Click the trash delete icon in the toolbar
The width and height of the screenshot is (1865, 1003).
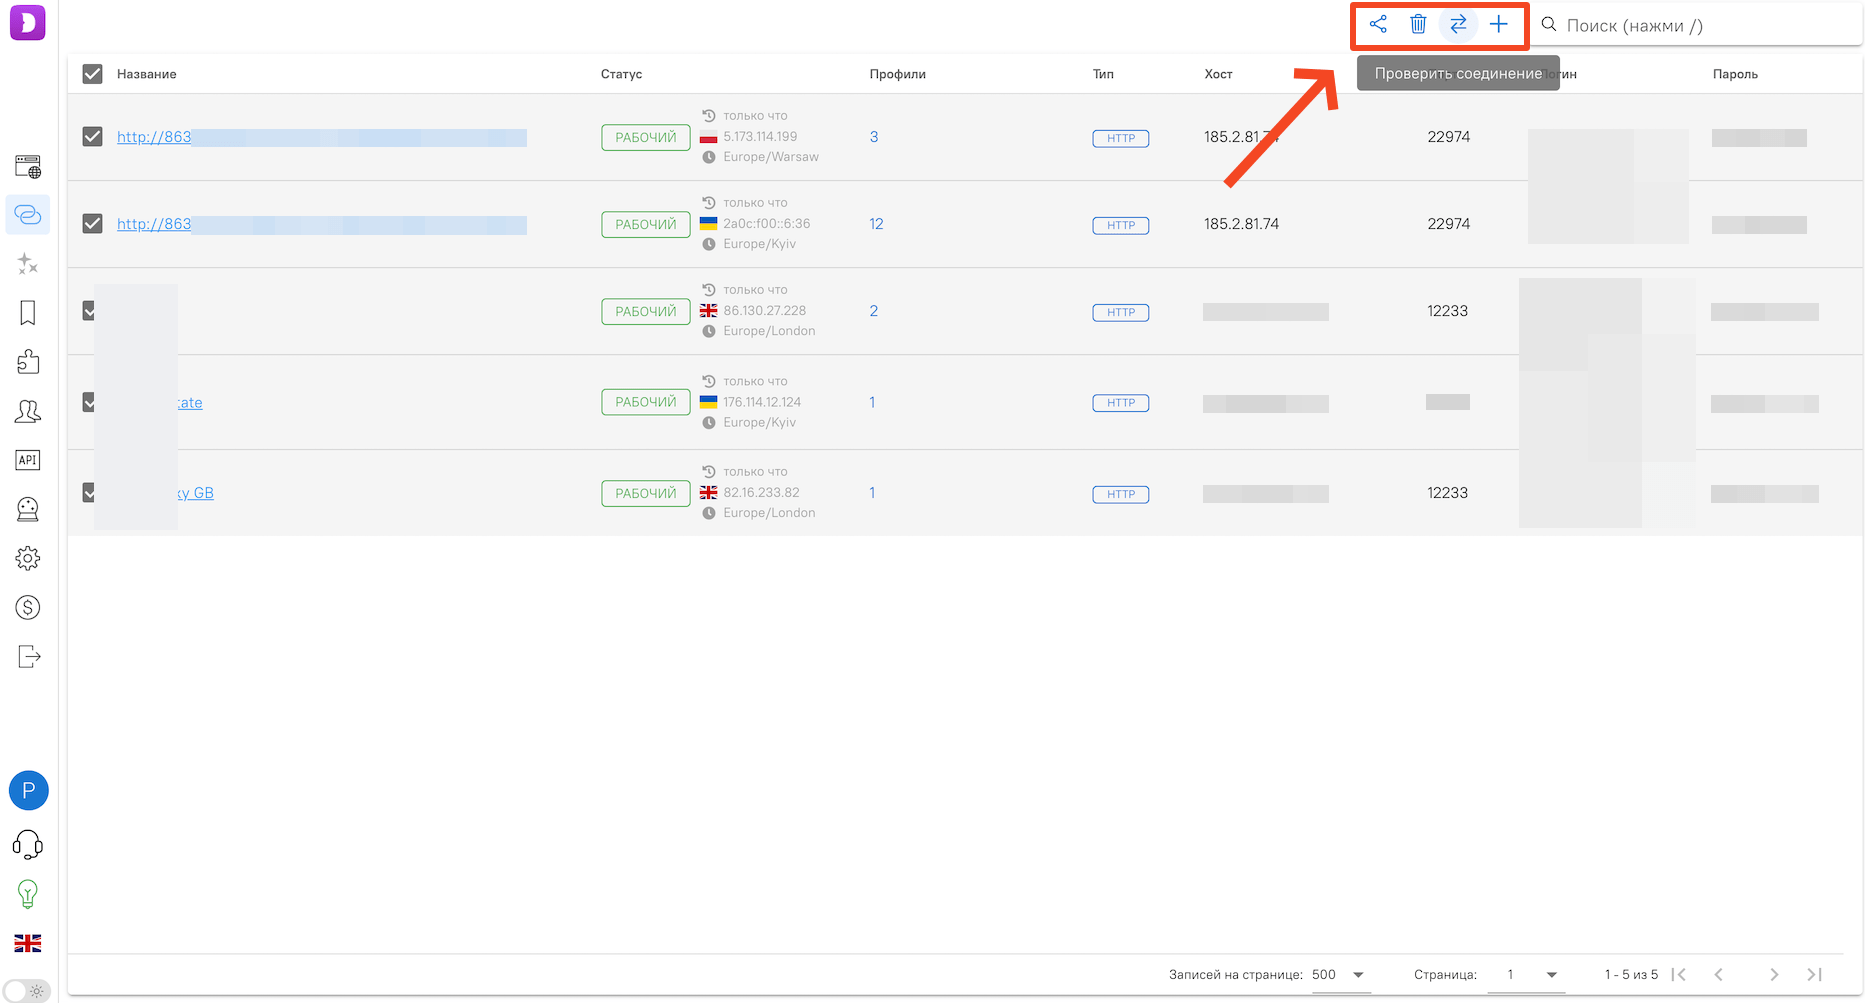(x=1418, y=24)
